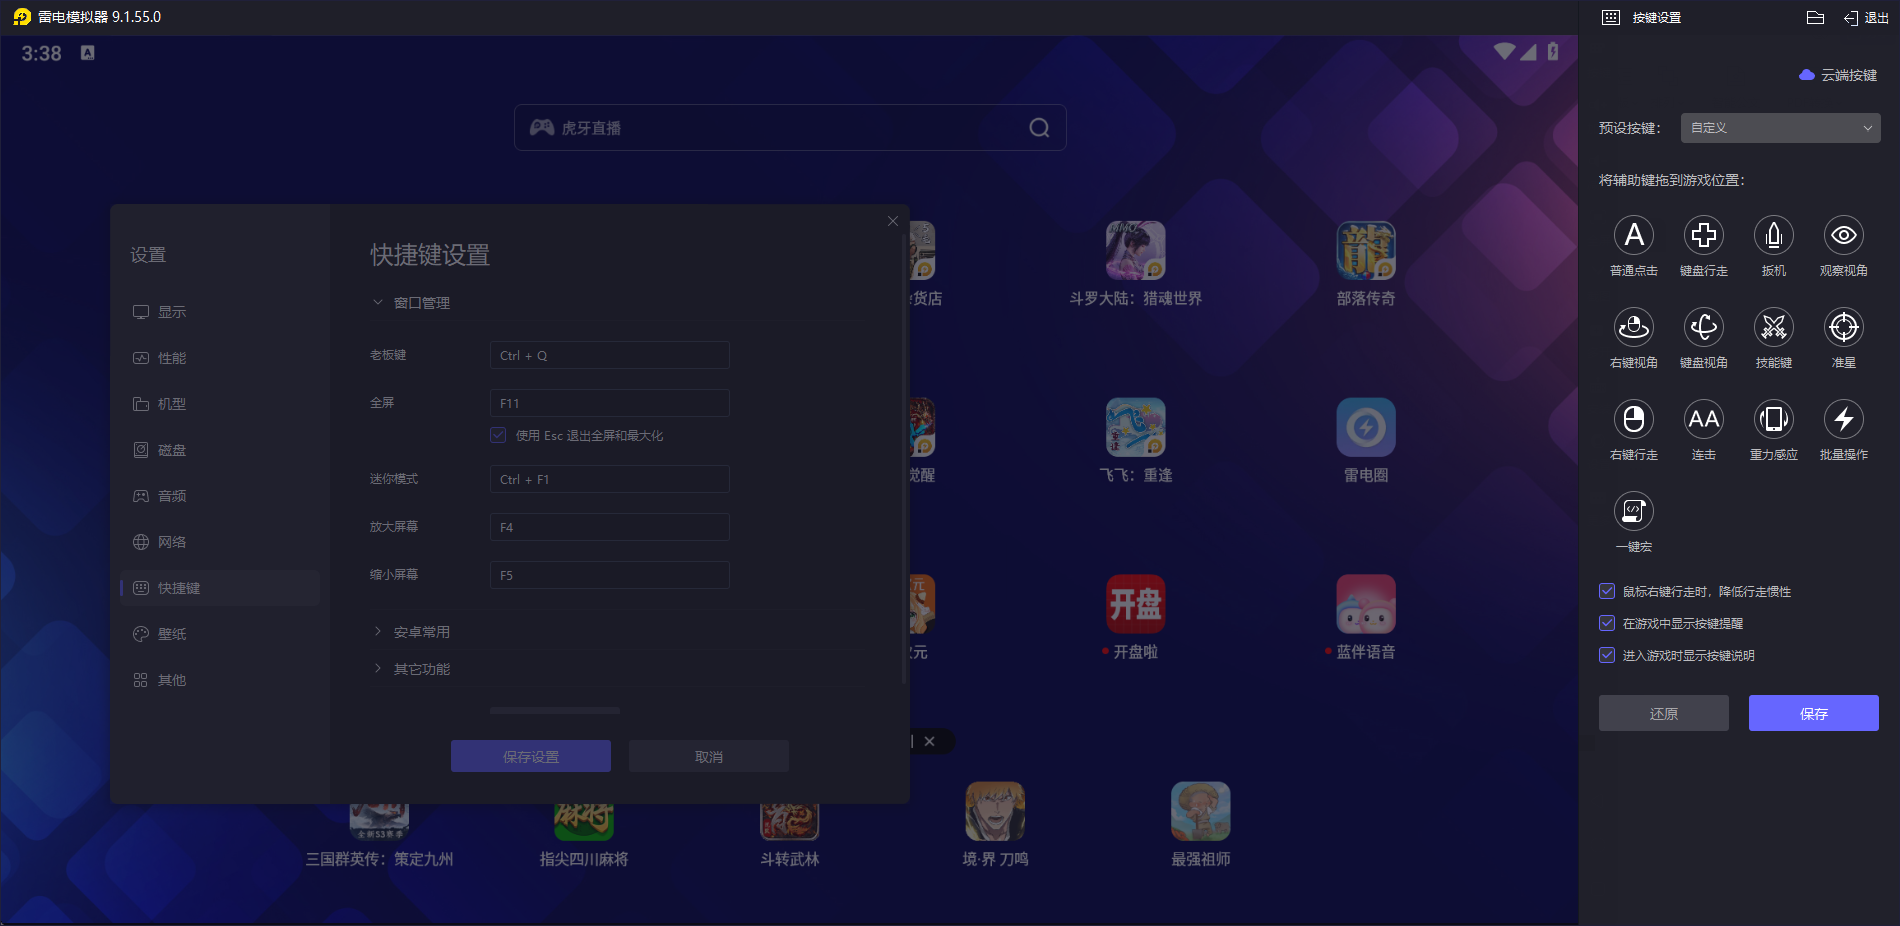Open the folder icon in key settings header

point(1816,18)
